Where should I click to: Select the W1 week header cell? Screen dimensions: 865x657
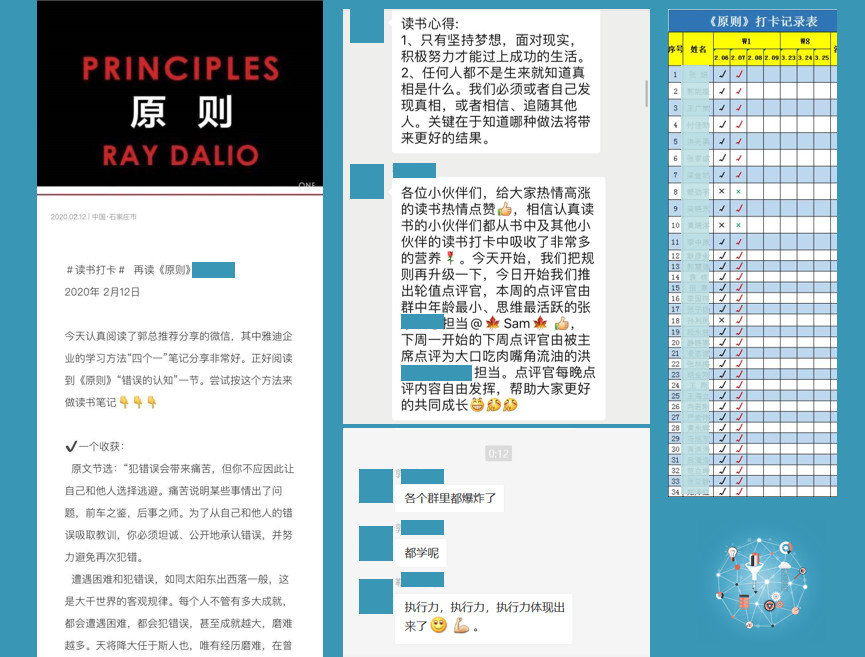point(746,41)
